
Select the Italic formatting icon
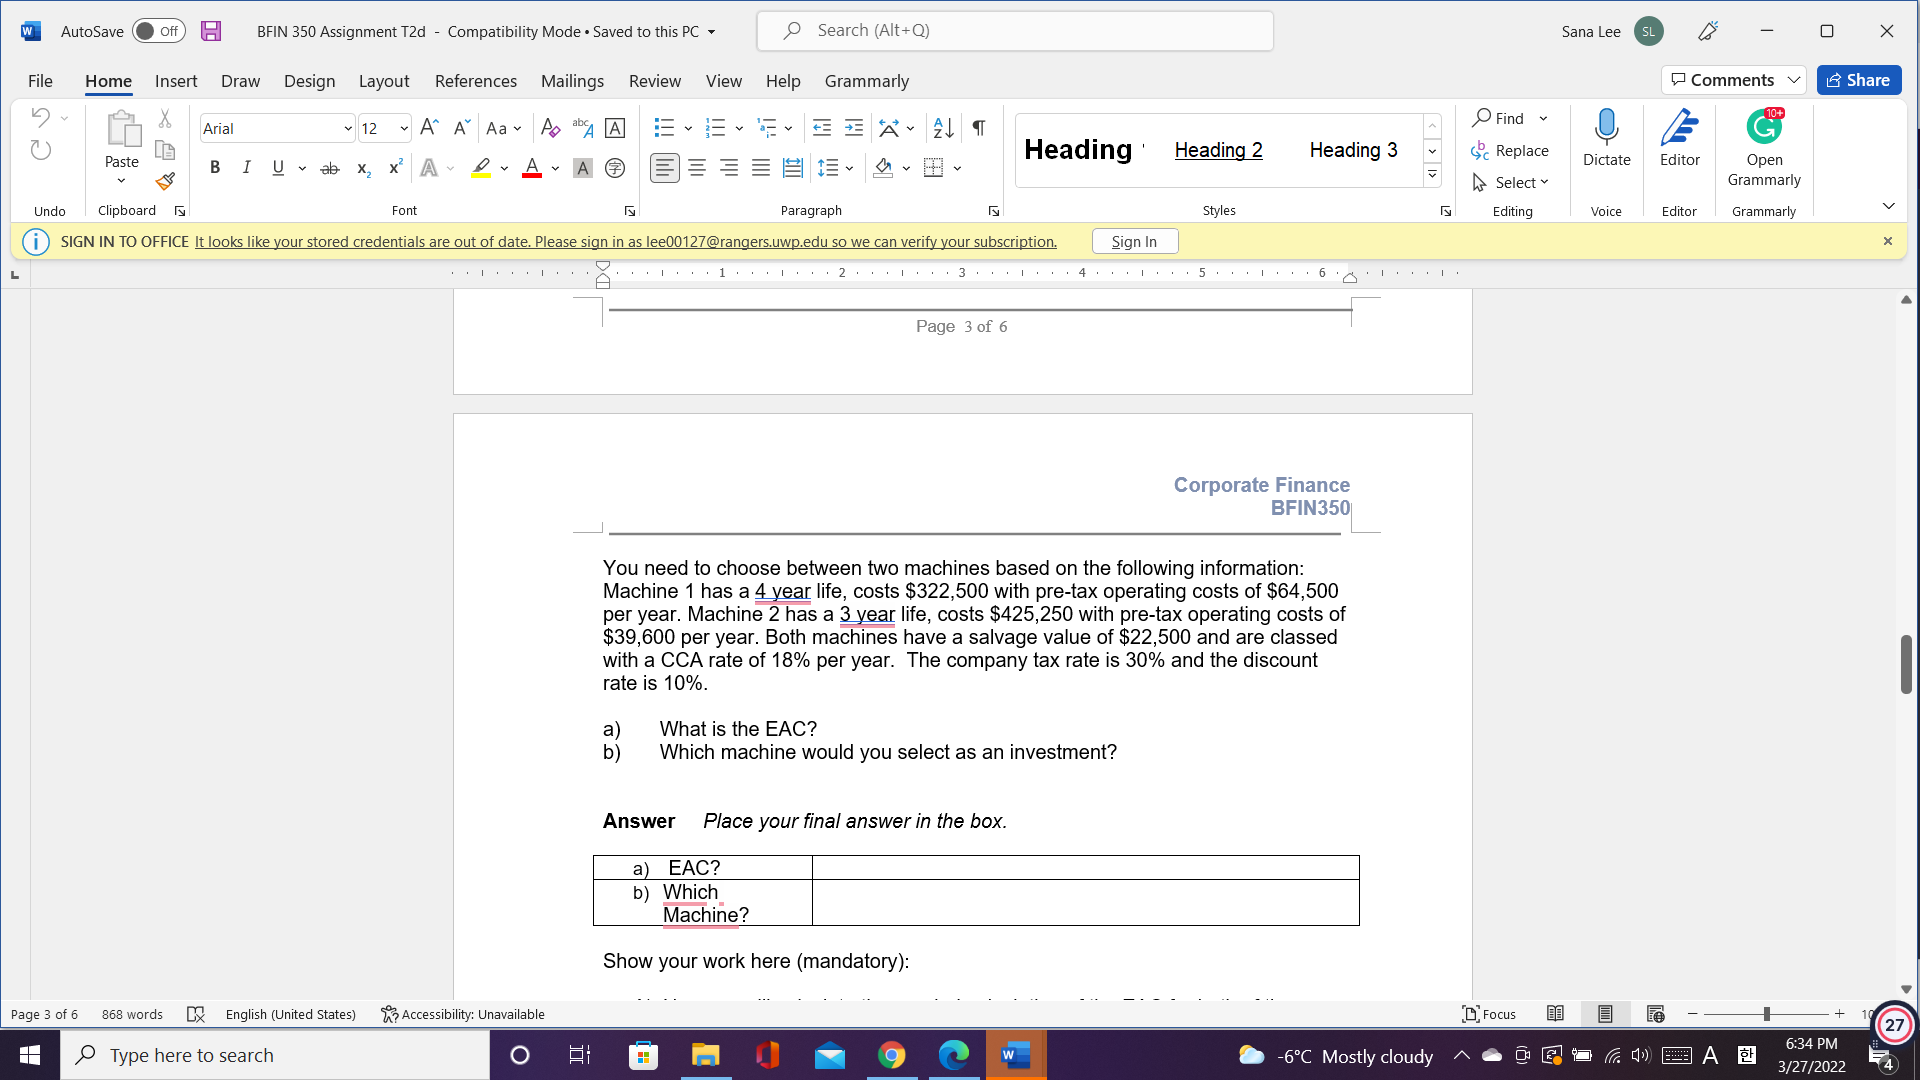[246, 167]
